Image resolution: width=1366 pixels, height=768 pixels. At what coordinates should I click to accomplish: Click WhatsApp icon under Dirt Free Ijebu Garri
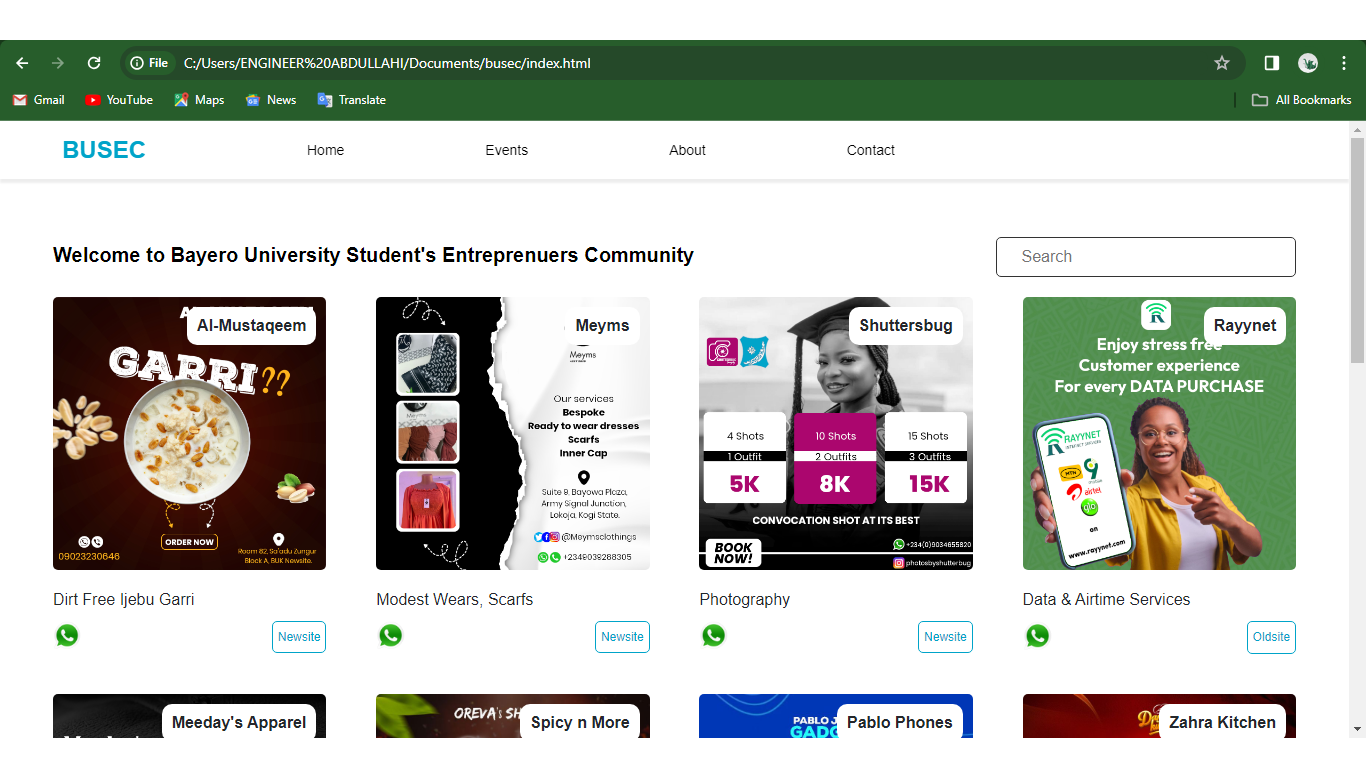tap(67, 635)
